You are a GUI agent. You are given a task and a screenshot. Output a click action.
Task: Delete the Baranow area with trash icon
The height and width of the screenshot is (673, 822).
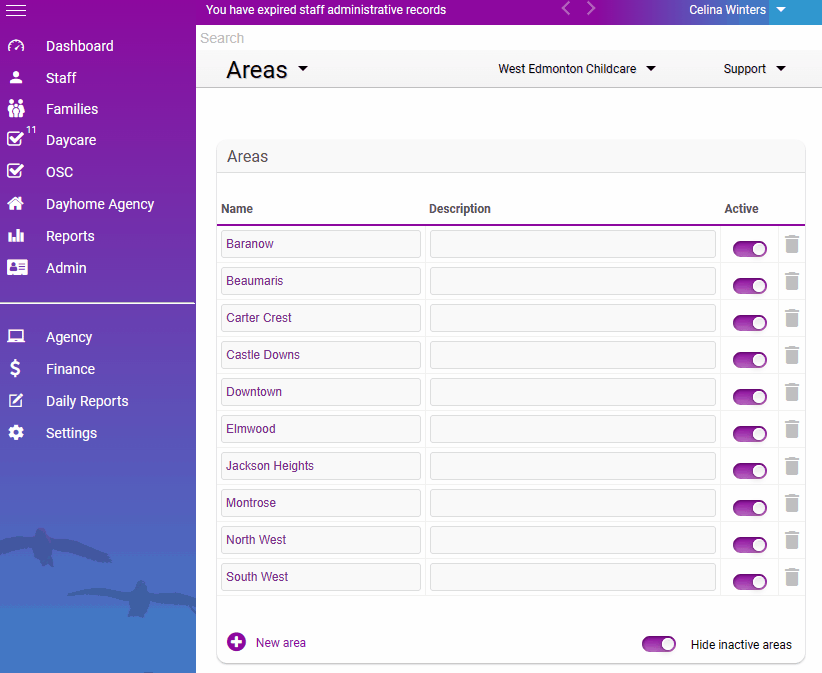click(x=792, y=244)
